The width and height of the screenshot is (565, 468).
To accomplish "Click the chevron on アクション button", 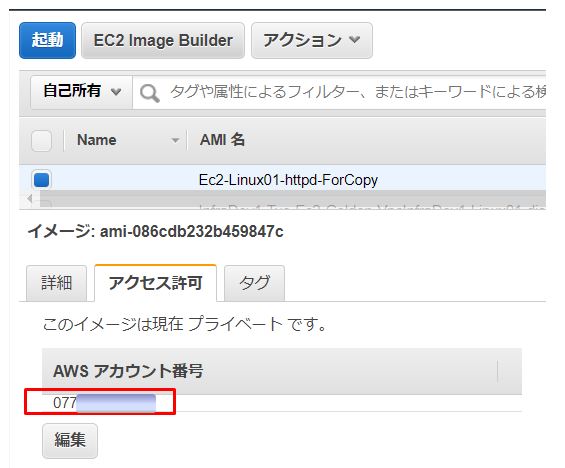I will tap(355, 39).
